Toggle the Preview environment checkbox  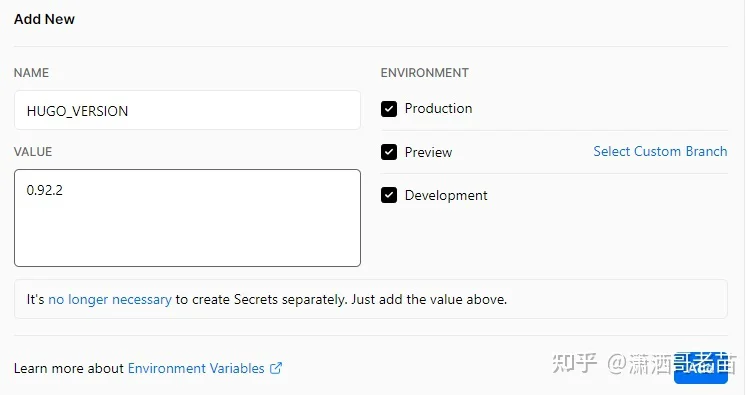389,152
